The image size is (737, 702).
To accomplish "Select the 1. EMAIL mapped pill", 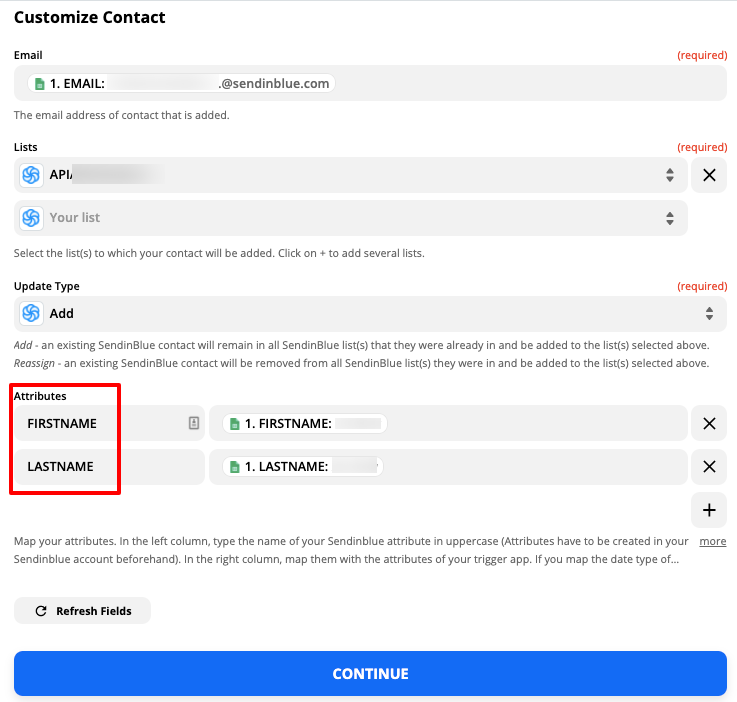I will point(181,84).
